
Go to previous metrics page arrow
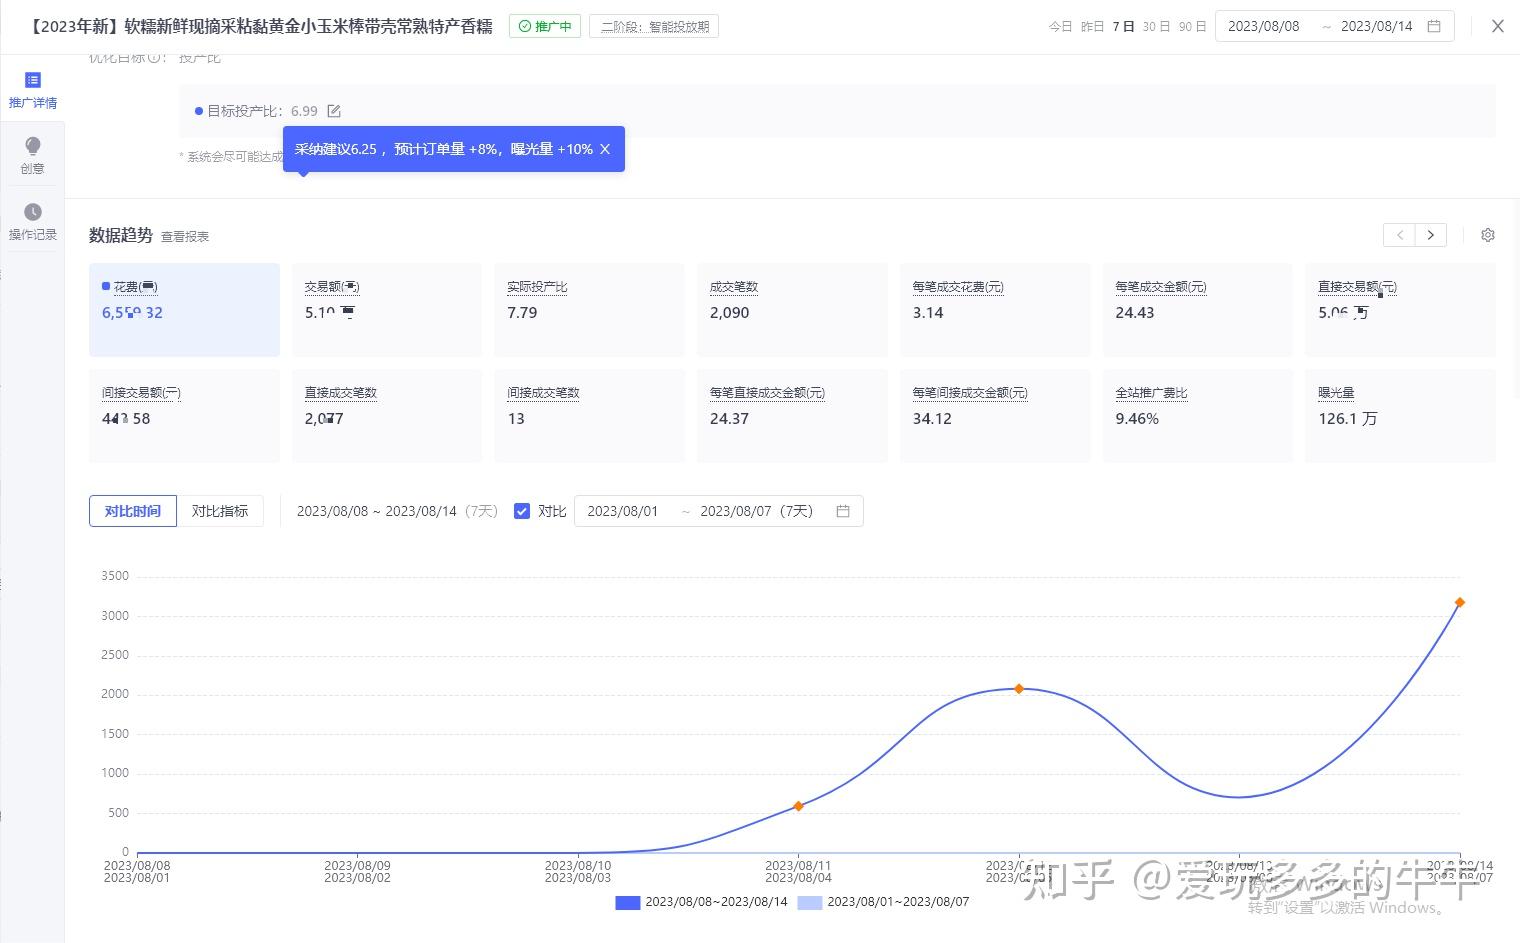click(1399, 235)
